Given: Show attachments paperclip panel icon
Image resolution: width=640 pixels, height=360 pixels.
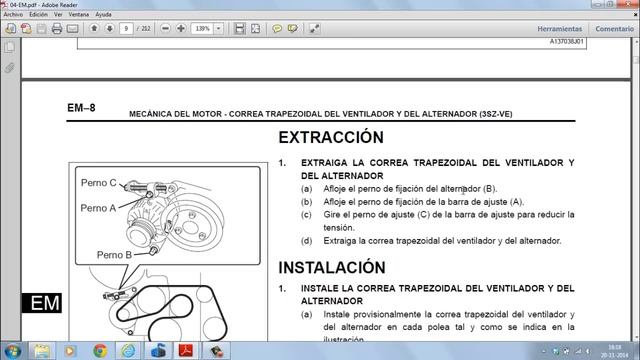Looking at the screenshot, I should click(10, 67).
